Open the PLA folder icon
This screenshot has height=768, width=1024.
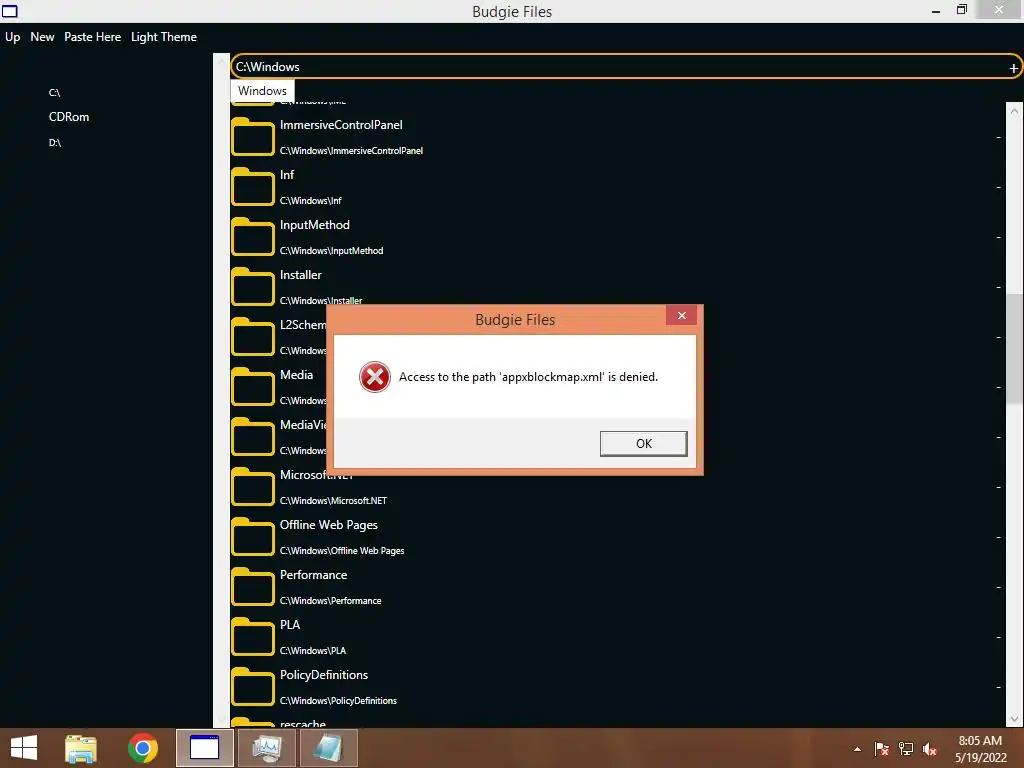click(x=253, y=636)
